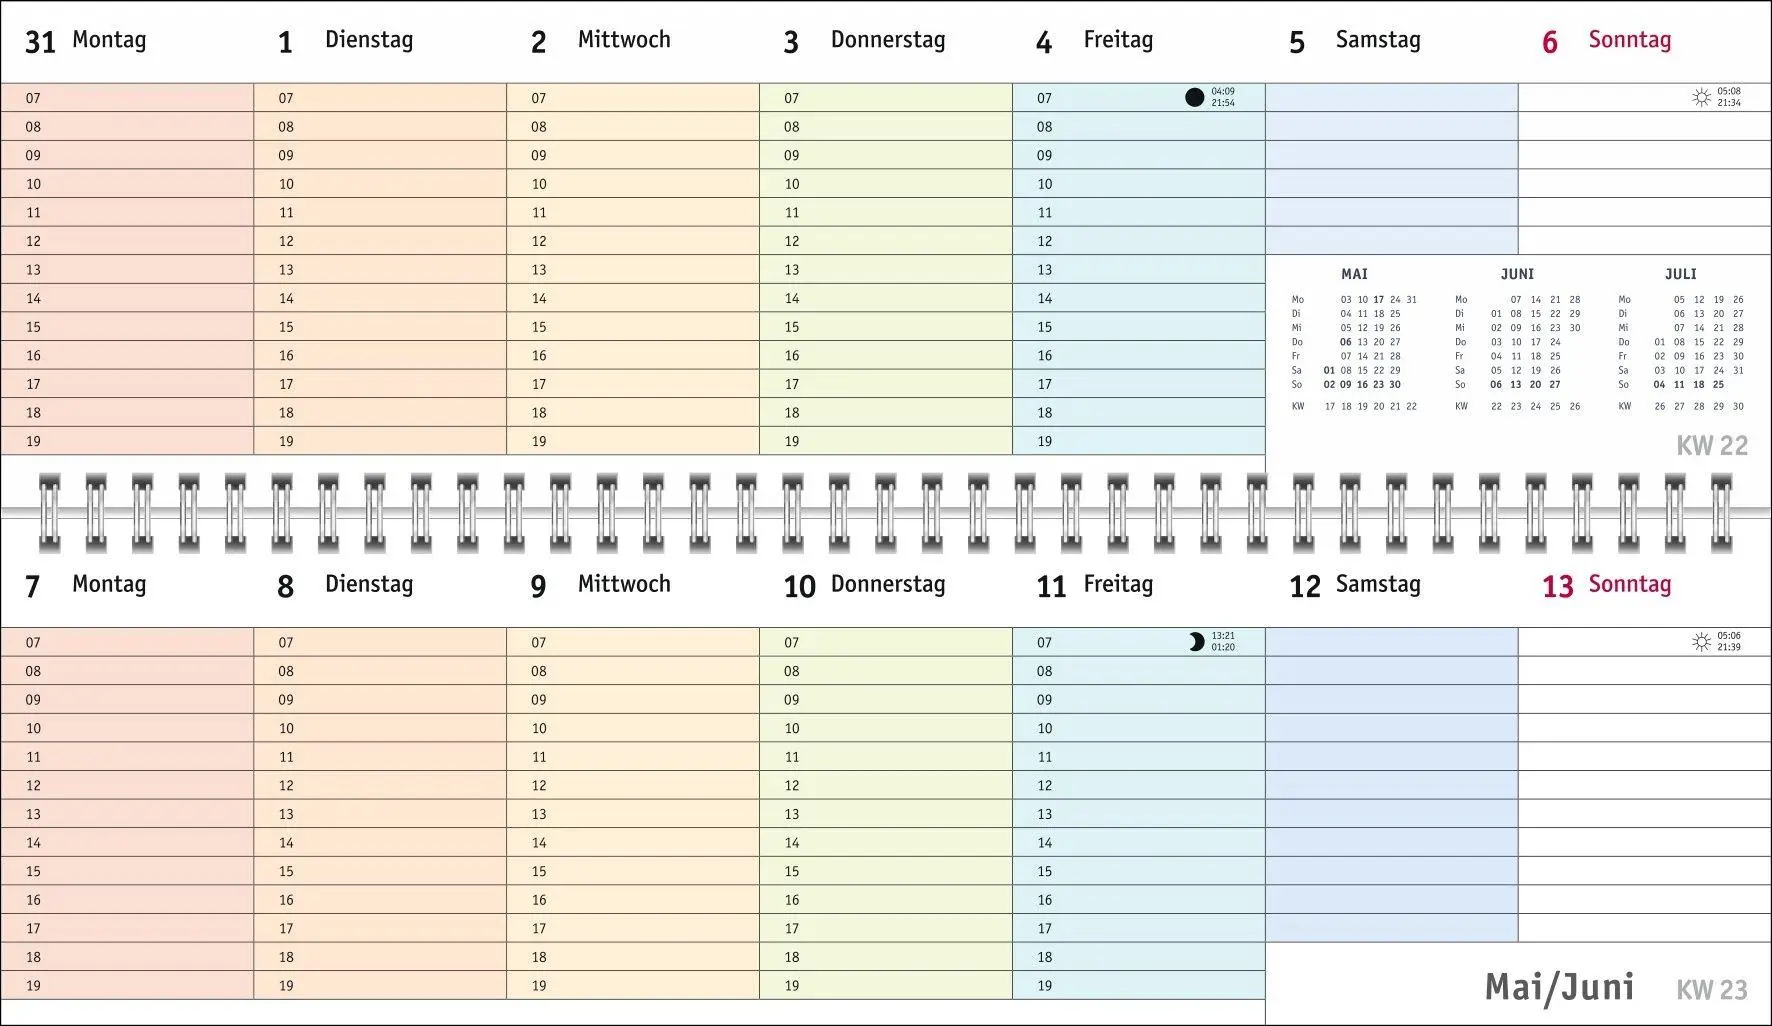
Task: Select the 07 slot on Mittwoch 2
Action: coord(633,98)
